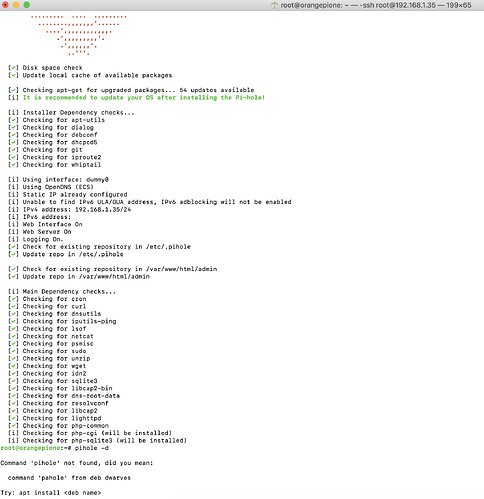Click 'Checking for unzip' line
Viewport: 484px width, 499px height.
click(49, 359)
